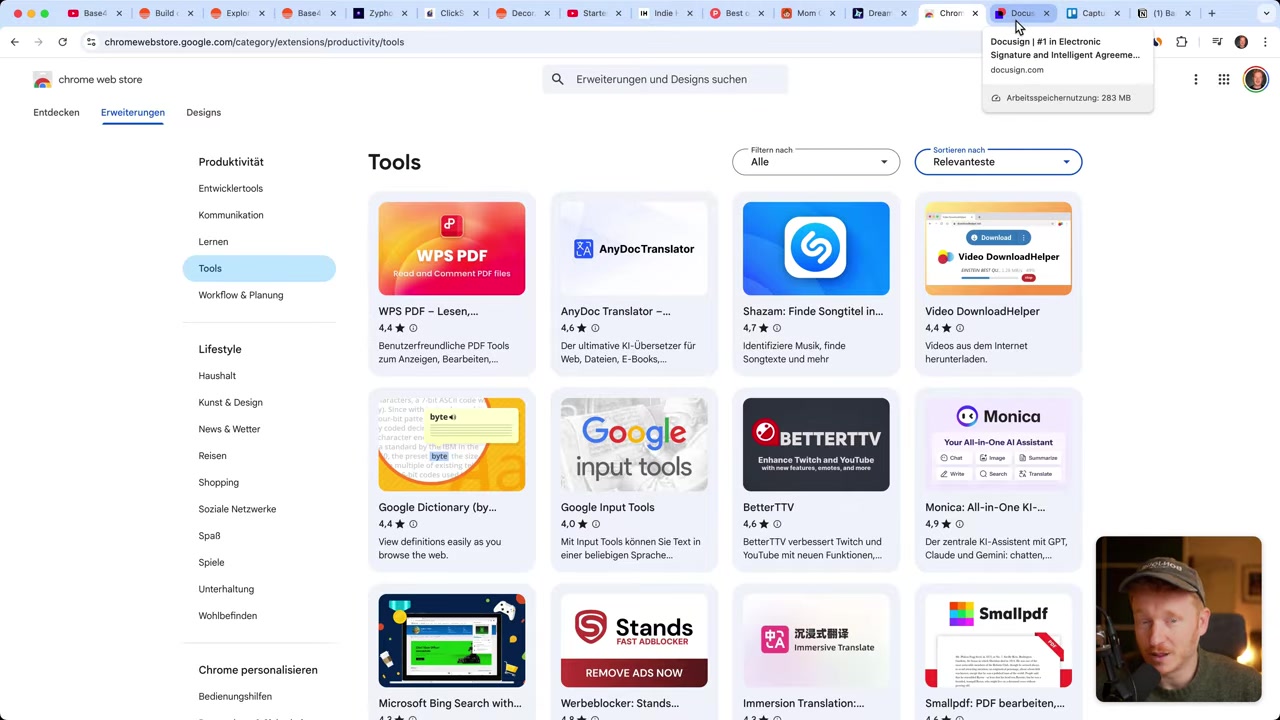Click the rating info icon under BetterTTV
The image size is (1280, 720).
click(777, 524)
